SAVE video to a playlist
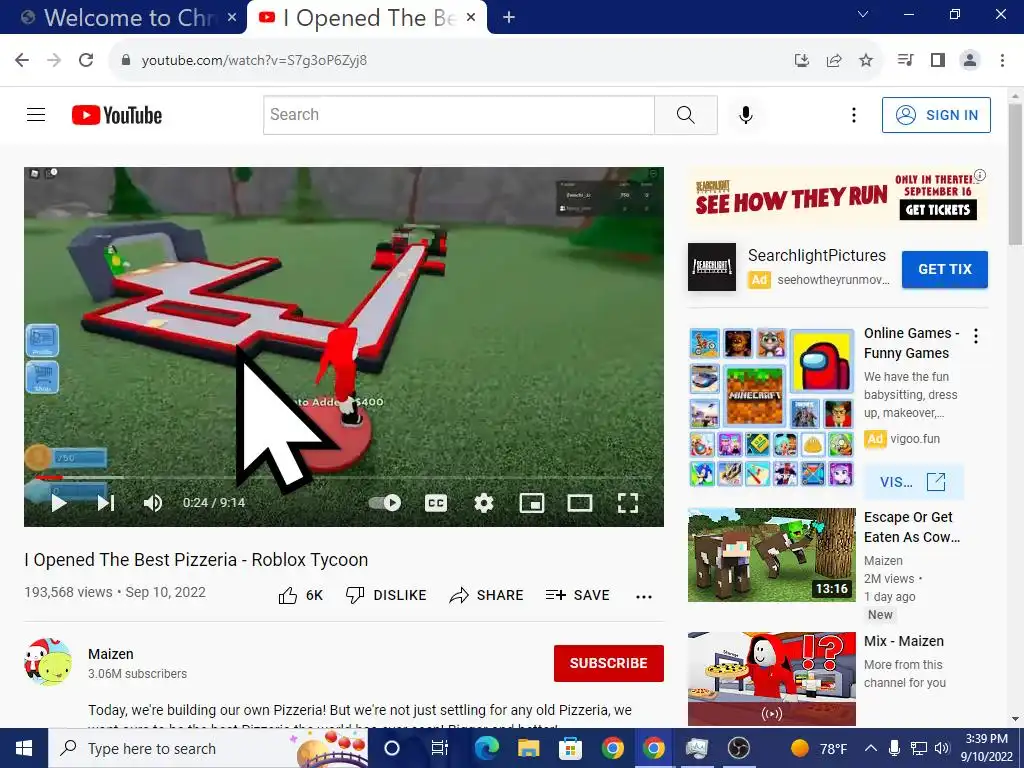This screenshot has width=1024, height=768. point(578,596)
